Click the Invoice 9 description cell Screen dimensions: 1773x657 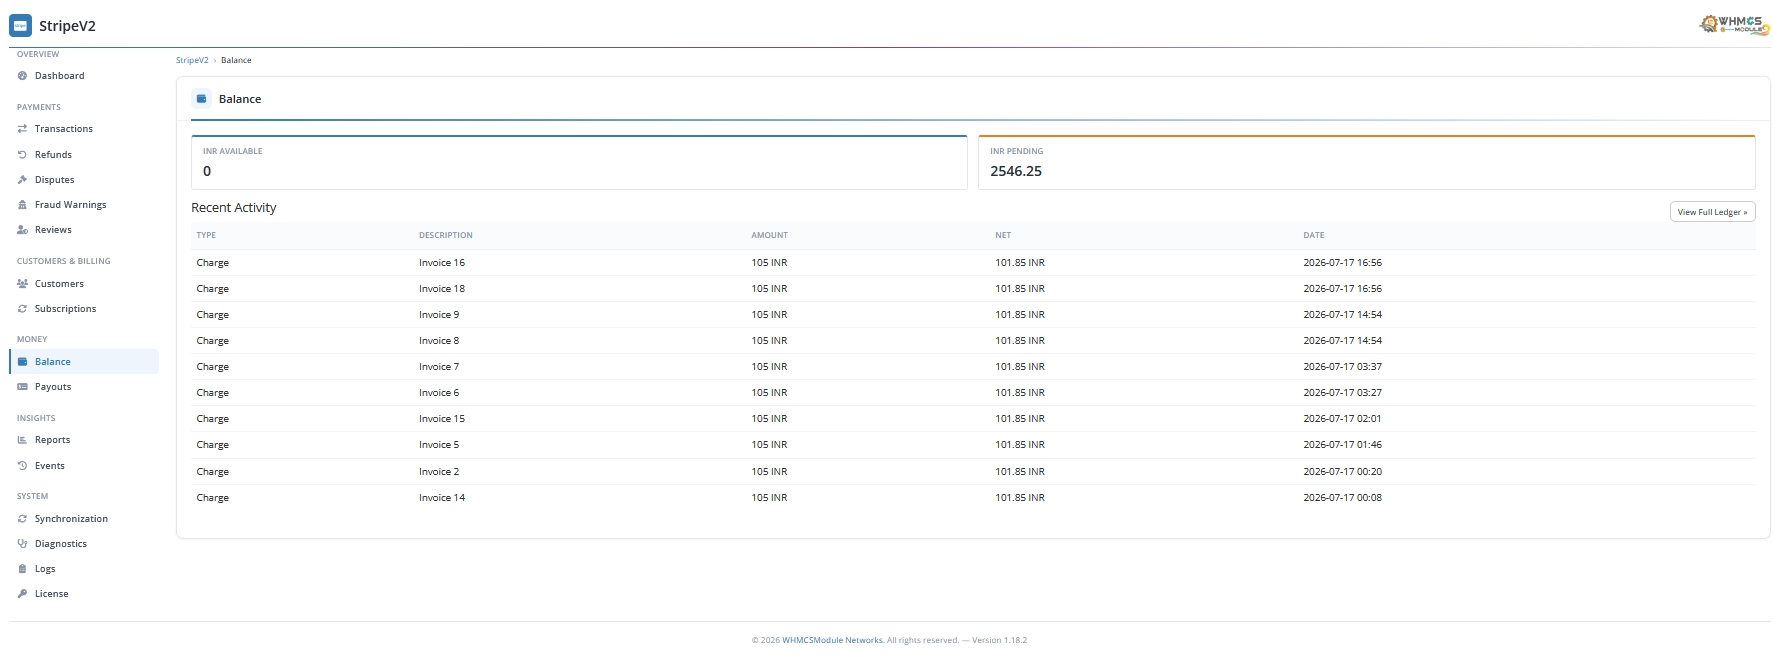pyautogui.click(x=439, y=315)
